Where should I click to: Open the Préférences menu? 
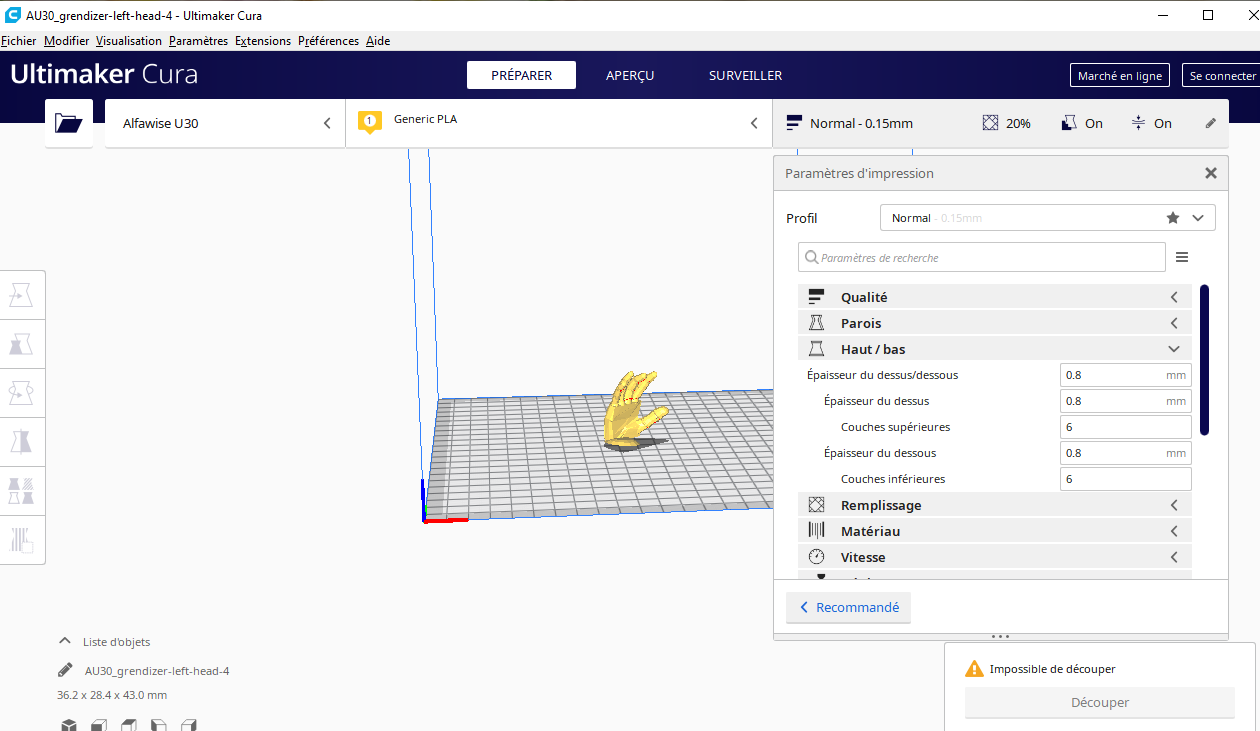tap(328, 41)
